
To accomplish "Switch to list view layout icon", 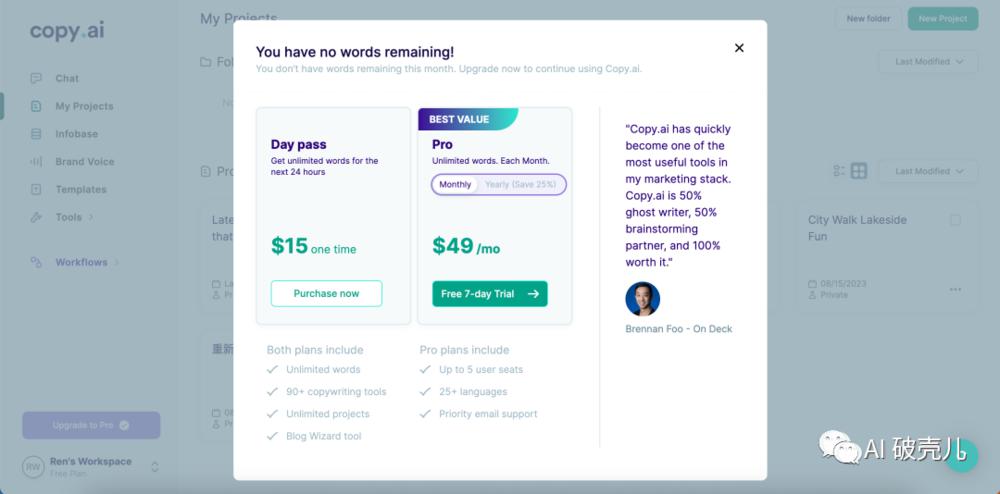I will 839,171.
